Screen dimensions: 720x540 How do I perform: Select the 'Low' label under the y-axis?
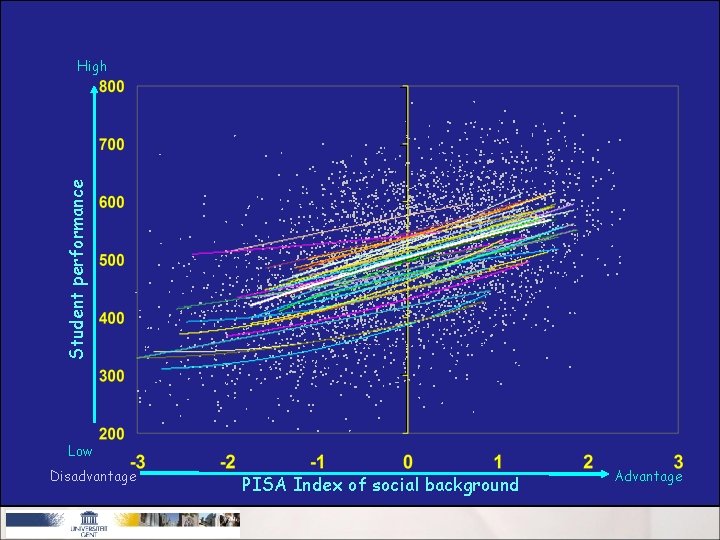80,451
